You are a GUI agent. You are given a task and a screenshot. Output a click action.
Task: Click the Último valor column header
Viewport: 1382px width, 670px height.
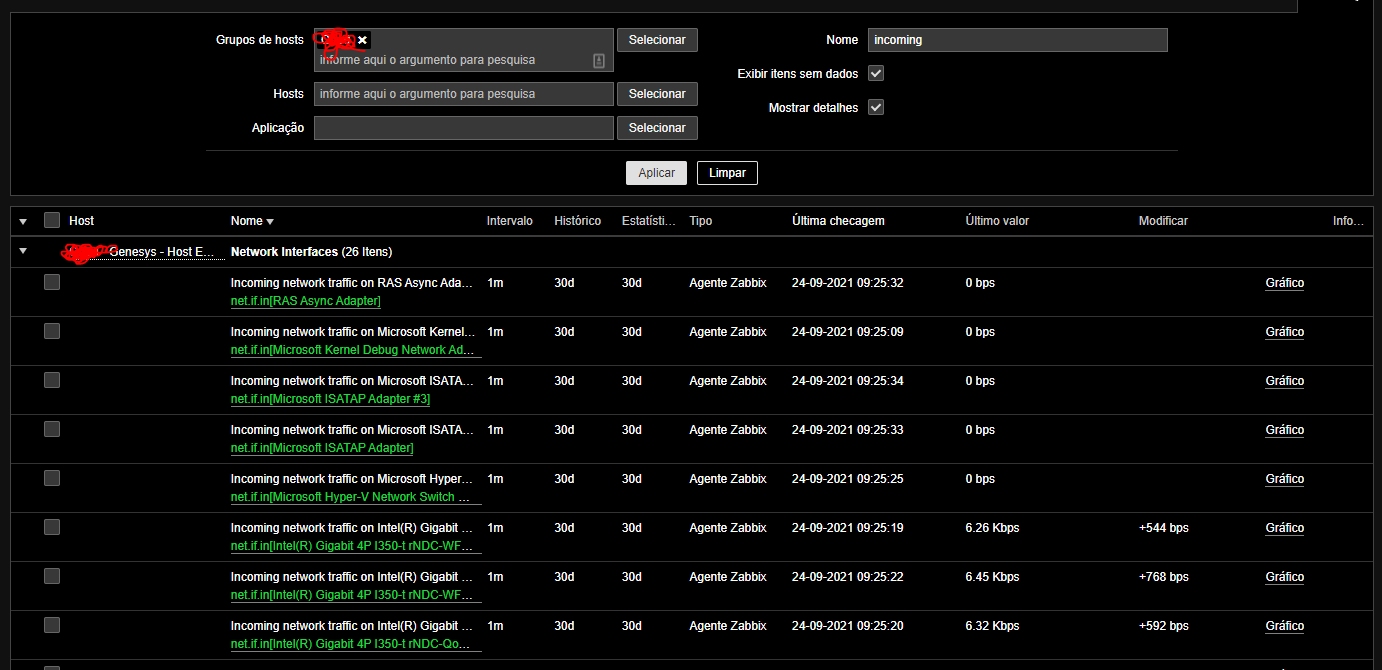(997, 221)
